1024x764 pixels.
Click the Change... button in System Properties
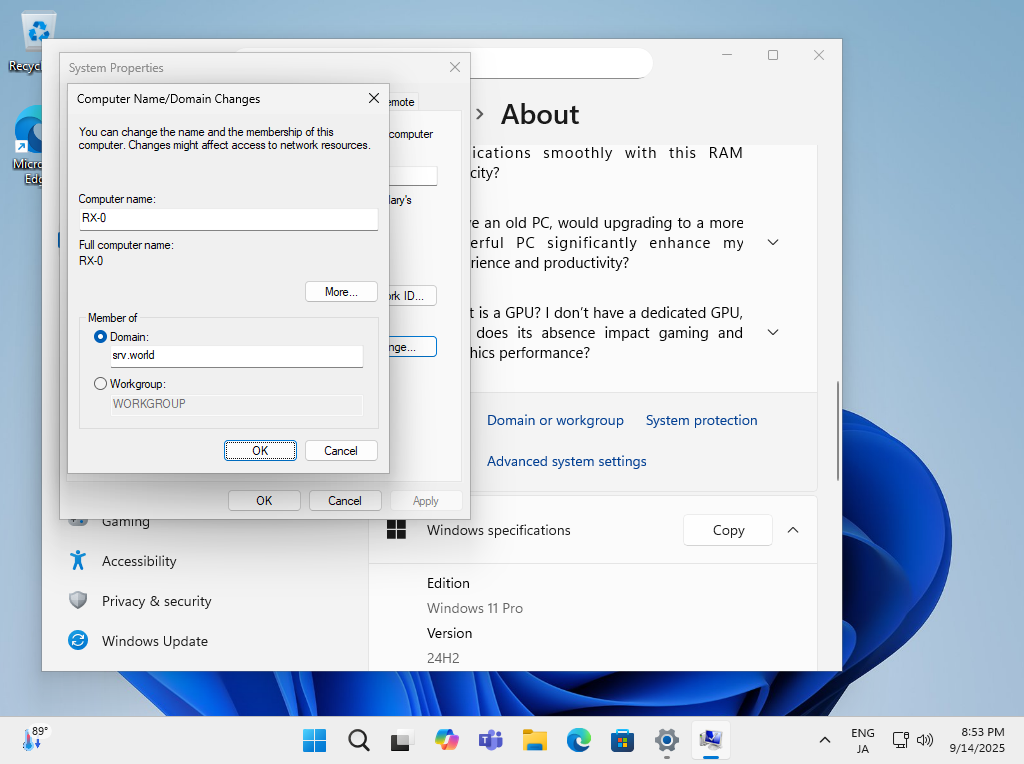pyautogui.click(x=413, y=347)
